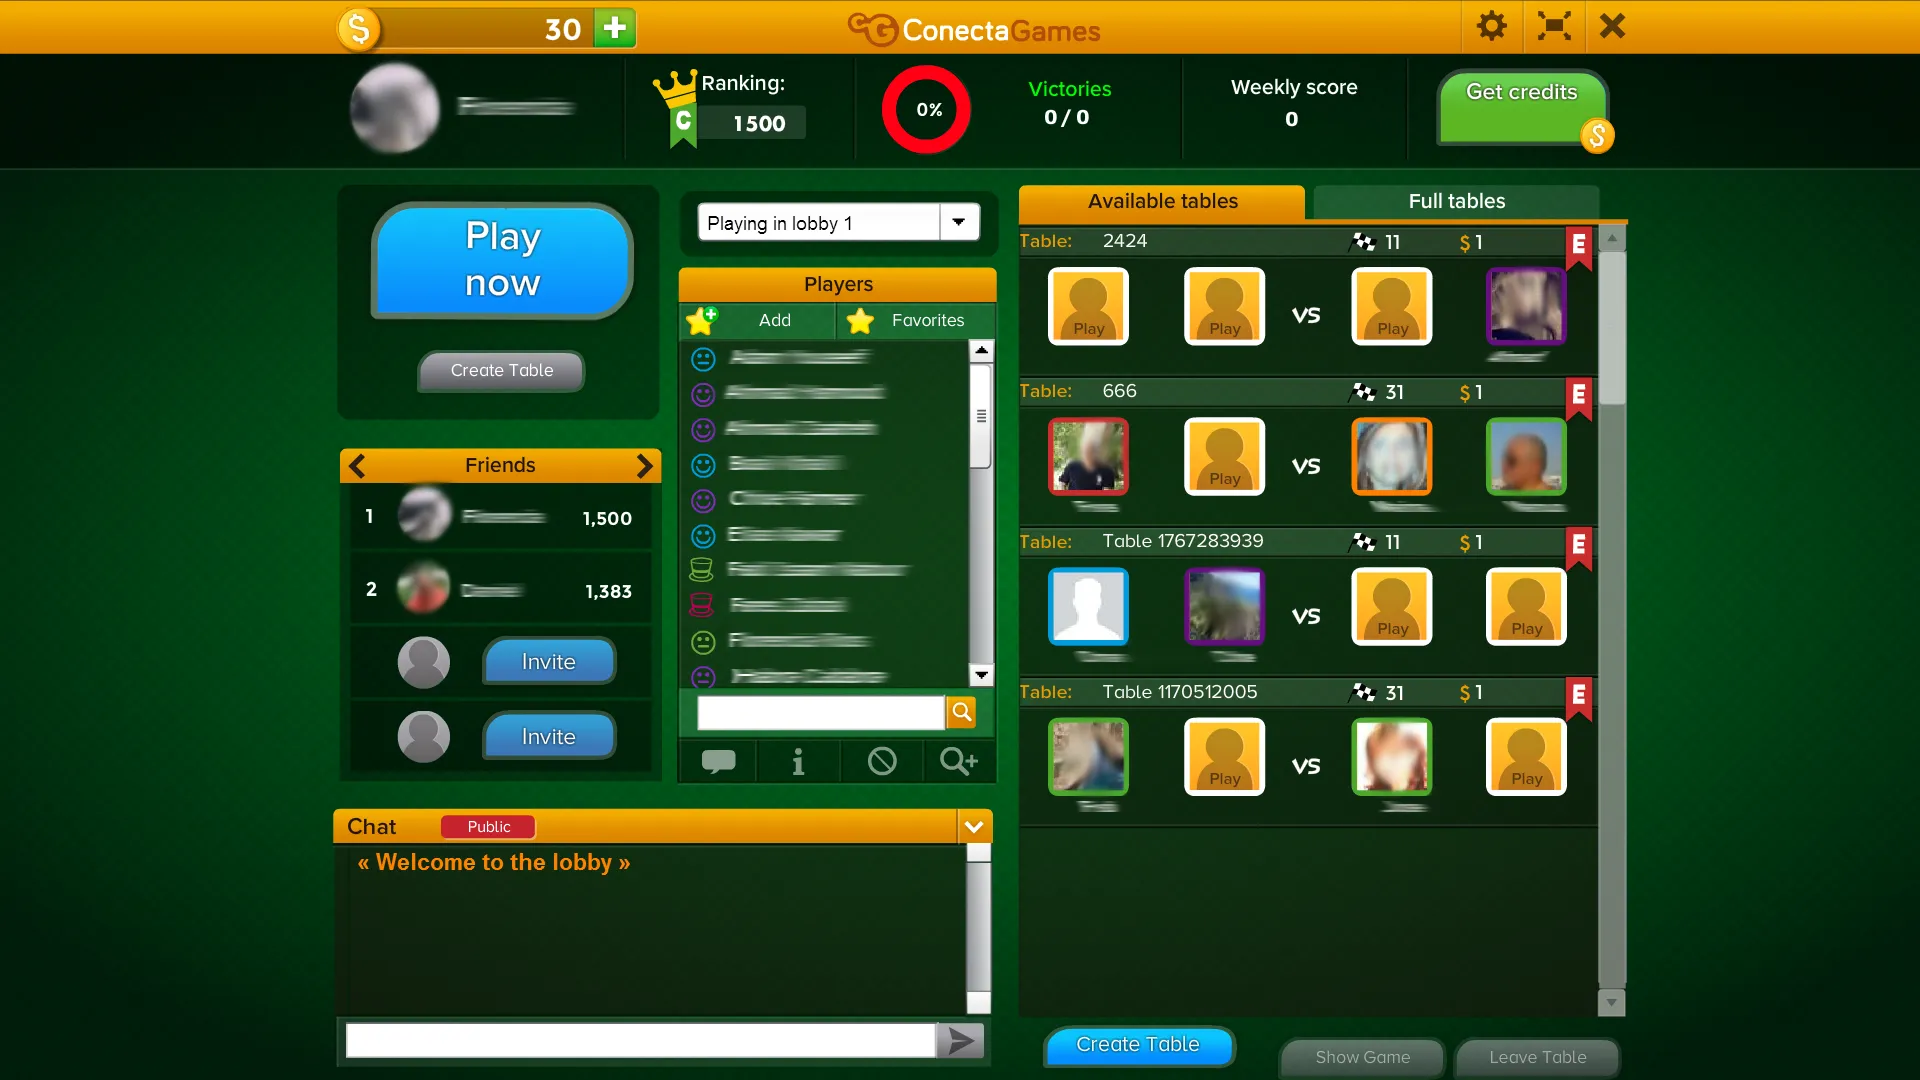This screenshot has height=1080, width=1920.
Task: Click the chat message bubble icon
Action: [x=719, y=761]
